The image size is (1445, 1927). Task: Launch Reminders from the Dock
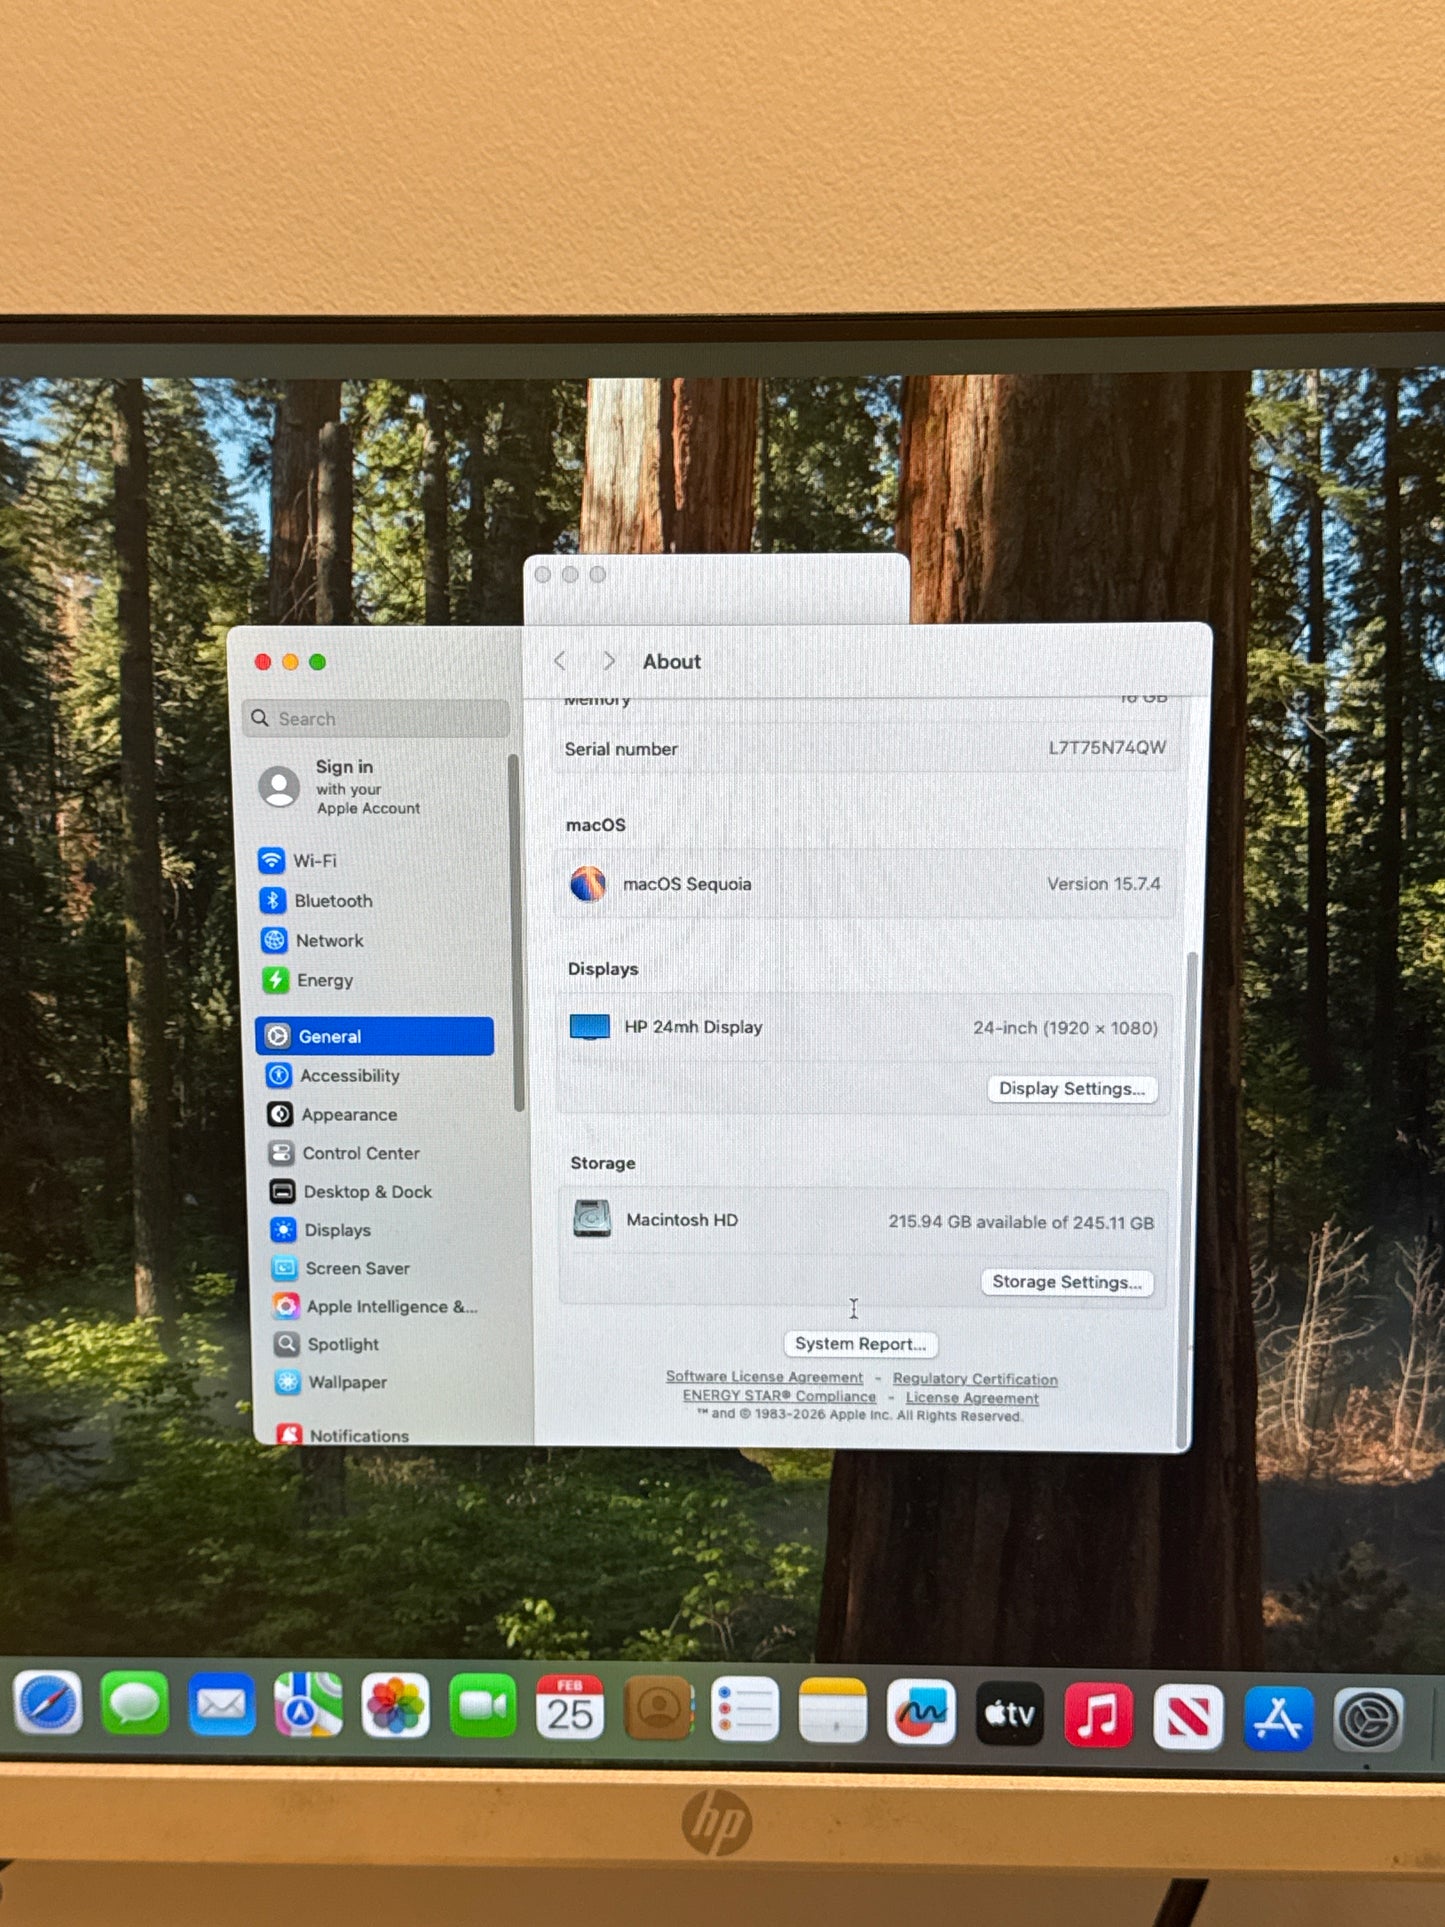click(x=745, y=1710)
